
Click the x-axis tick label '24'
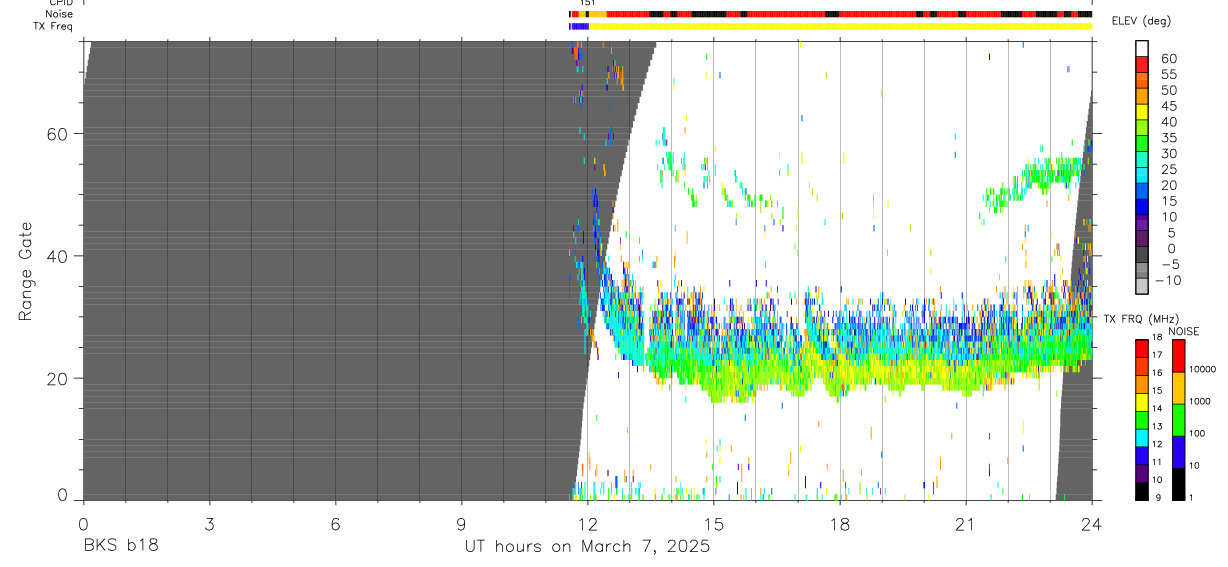[1092, 524]
